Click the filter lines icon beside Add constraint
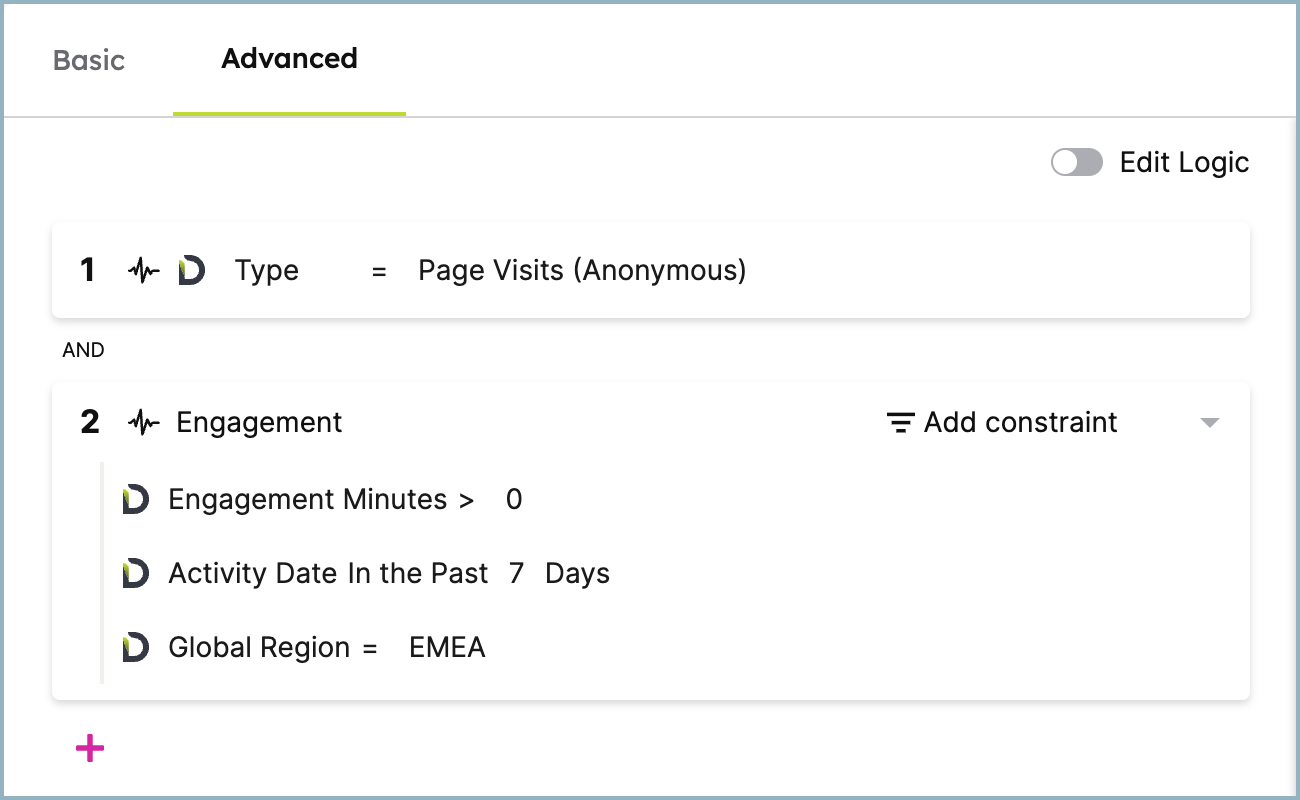Screen dimensions: 1300x800 (x=901, y=423)
